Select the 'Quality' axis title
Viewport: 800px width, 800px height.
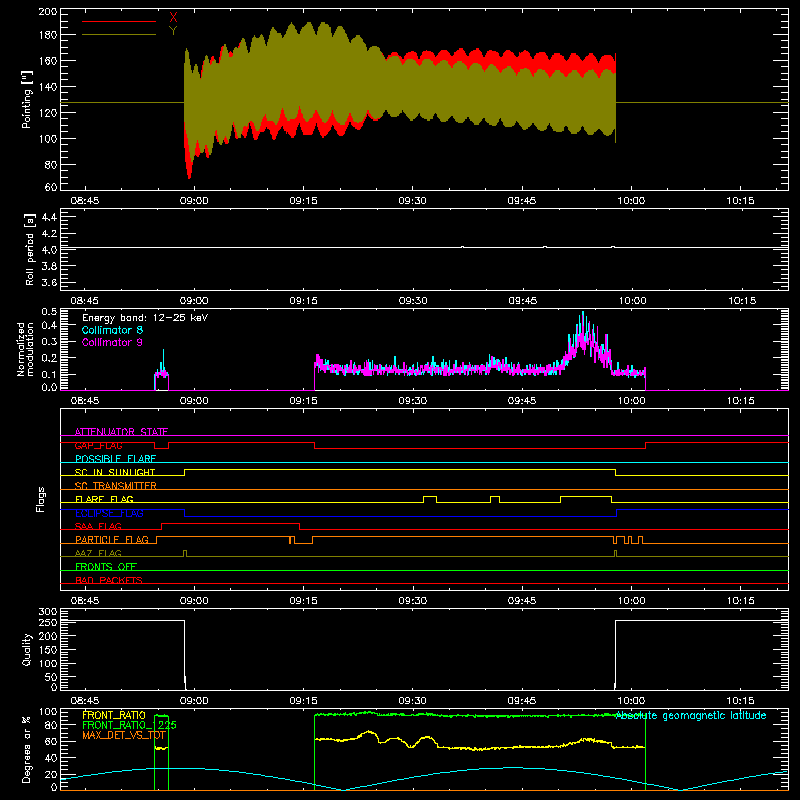[27, 649]
